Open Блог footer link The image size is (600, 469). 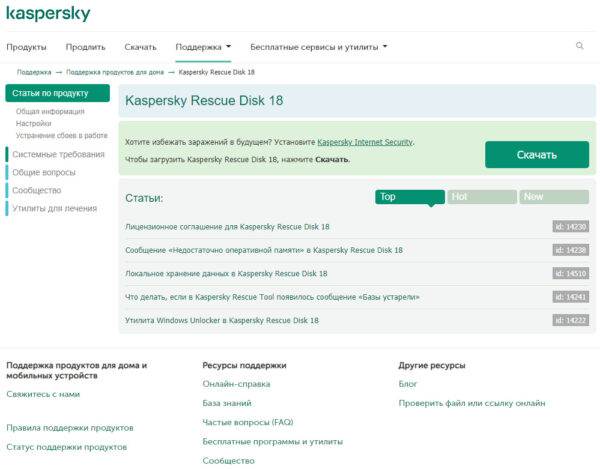pos(408,384)
